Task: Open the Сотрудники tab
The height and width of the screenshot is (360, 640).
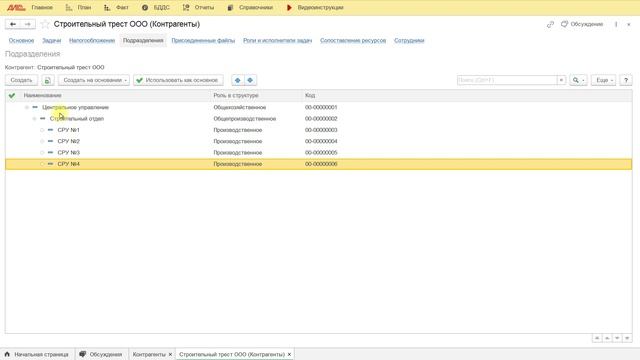Action: click(409, 40)
